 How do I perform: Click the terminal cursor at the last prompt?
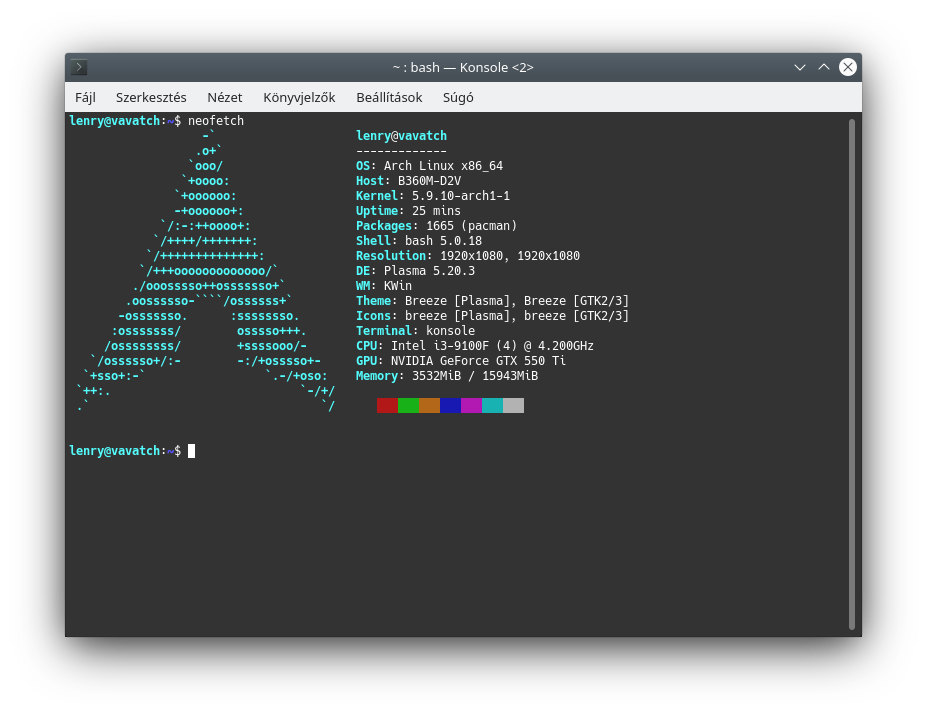[192, 451]
